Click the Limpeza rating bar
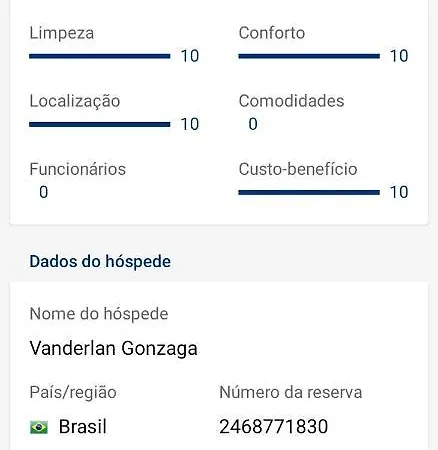438x450 pixels. click(x=100, y=56)
